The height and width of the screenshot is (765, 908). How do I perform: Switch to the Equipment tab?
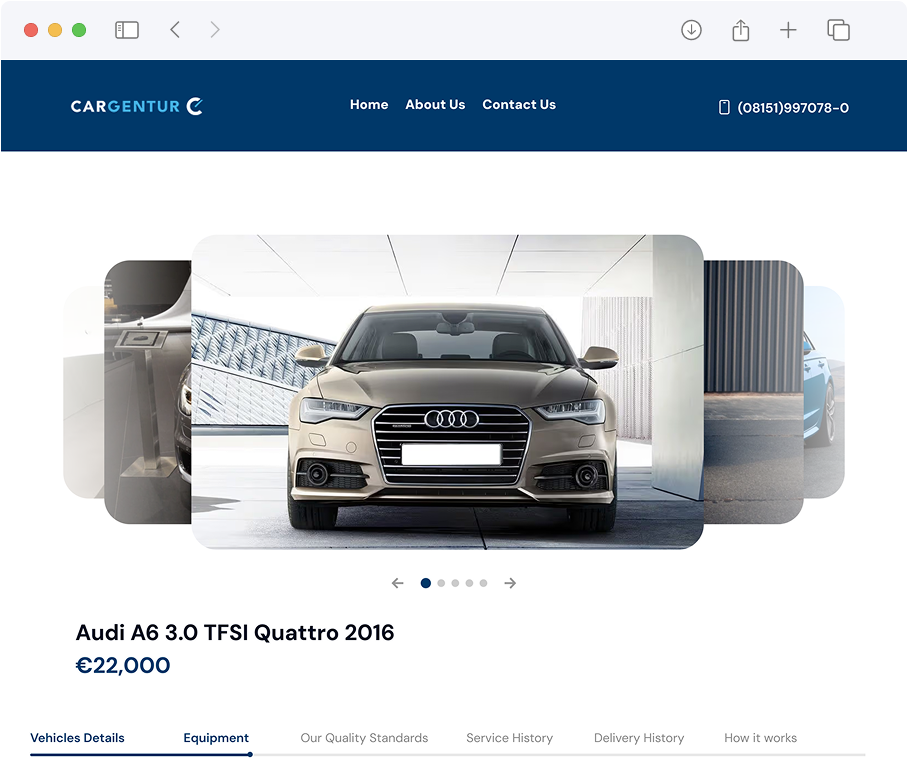click(x=216, y=738)
